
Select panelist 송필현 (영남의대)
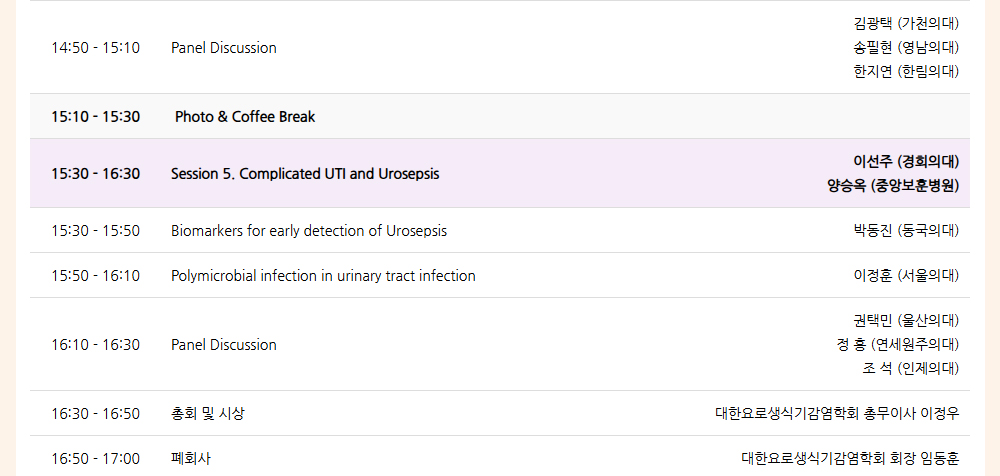[906, 48]
